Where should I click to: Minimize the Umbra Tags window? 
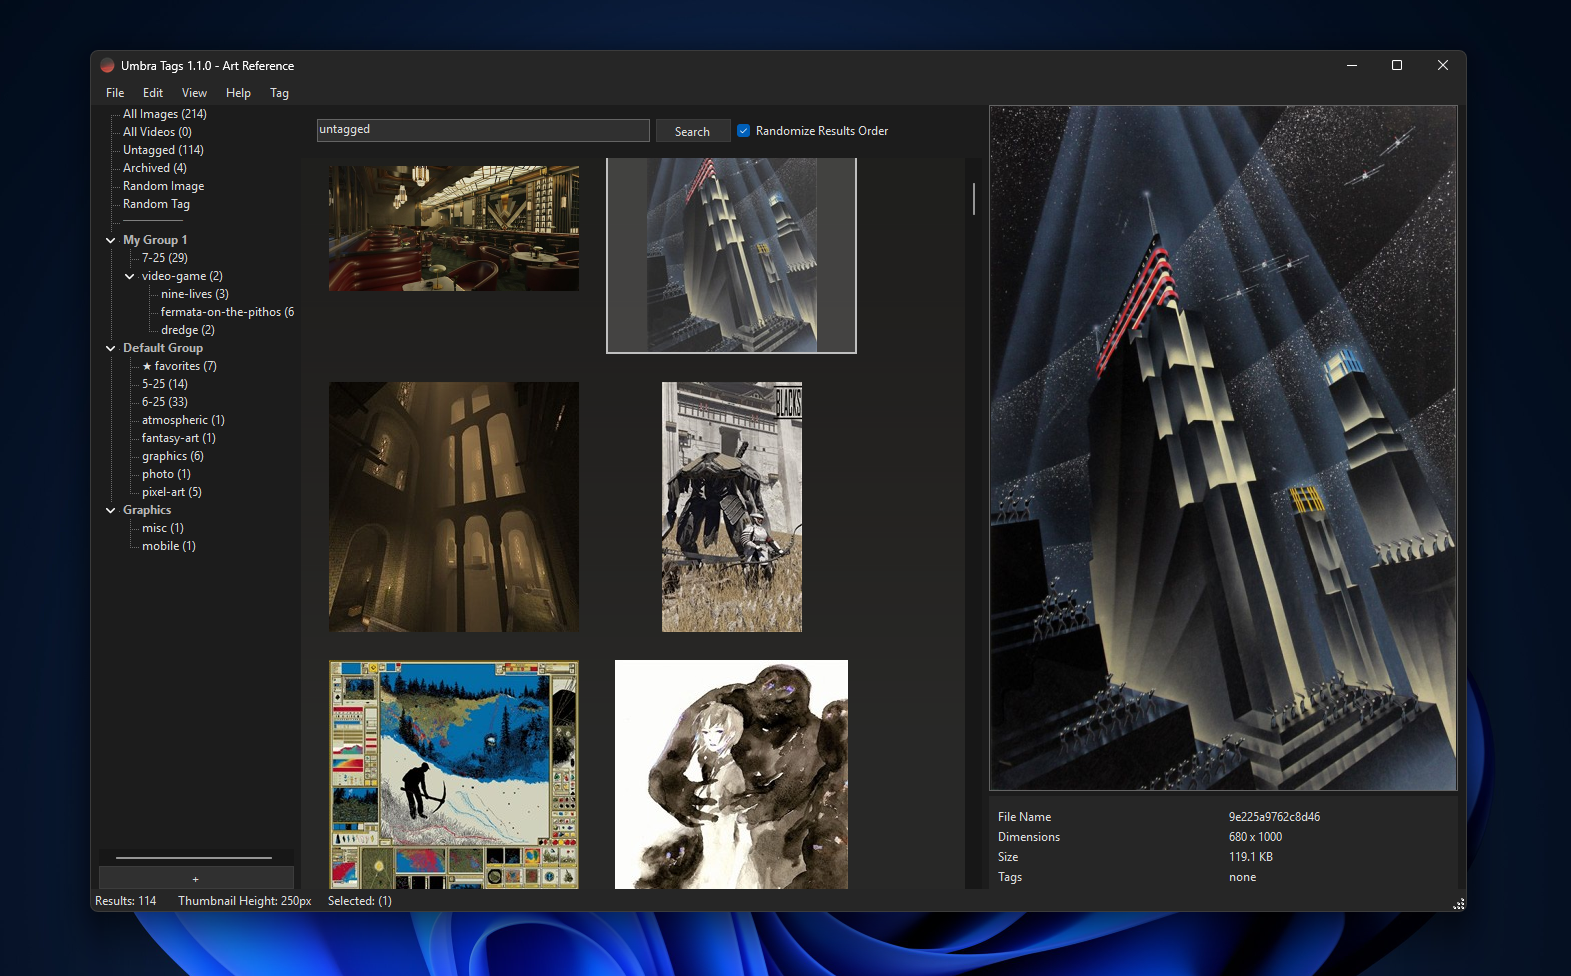point(1352,66)
